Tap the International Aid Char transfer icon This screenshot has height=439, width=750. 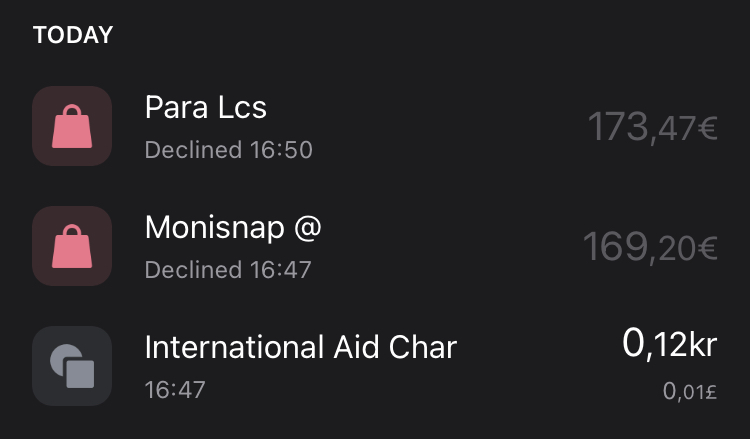tap(71, 366)
